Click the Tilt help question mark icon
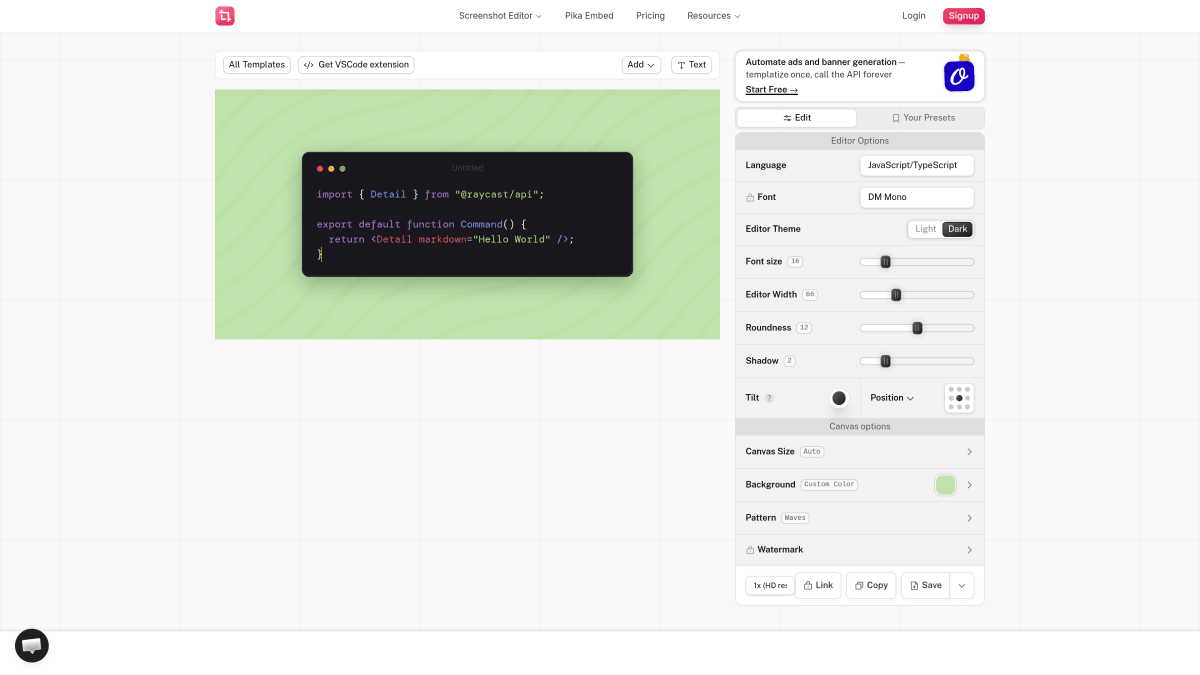1200x675 pixels. tap(769, 398)
